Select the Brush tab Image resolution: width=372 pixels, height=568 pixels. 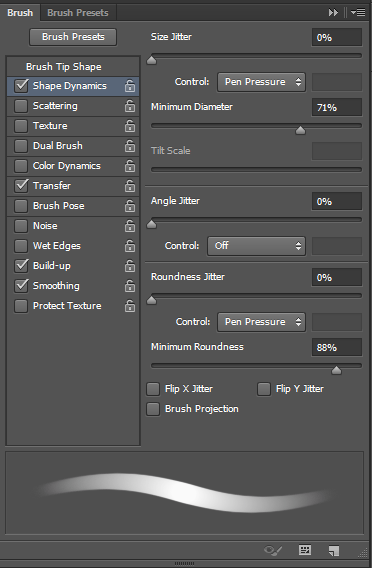point(20,13)
